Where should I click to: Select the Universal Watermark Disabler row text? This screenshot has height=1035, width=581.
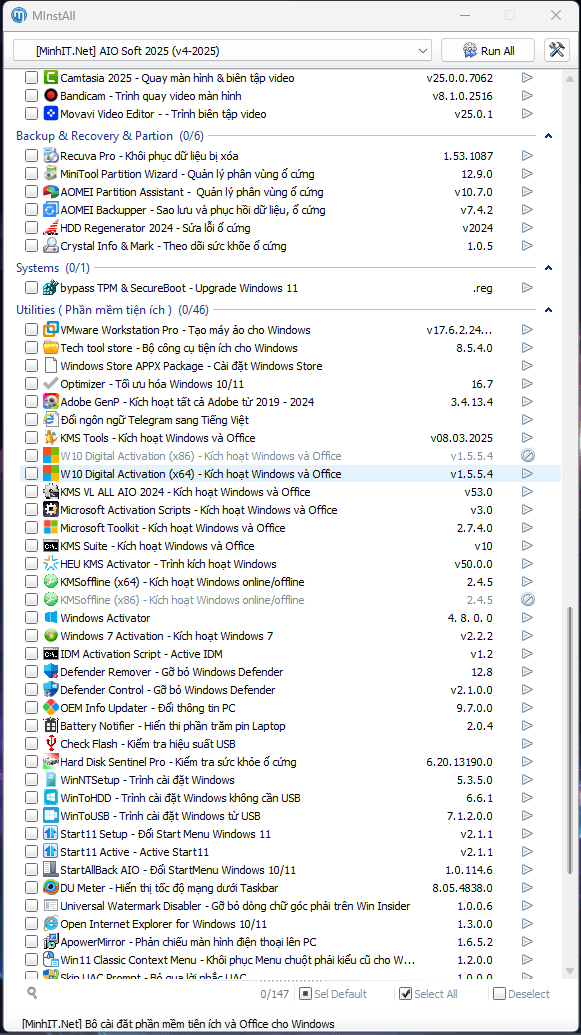click(235, 906)
